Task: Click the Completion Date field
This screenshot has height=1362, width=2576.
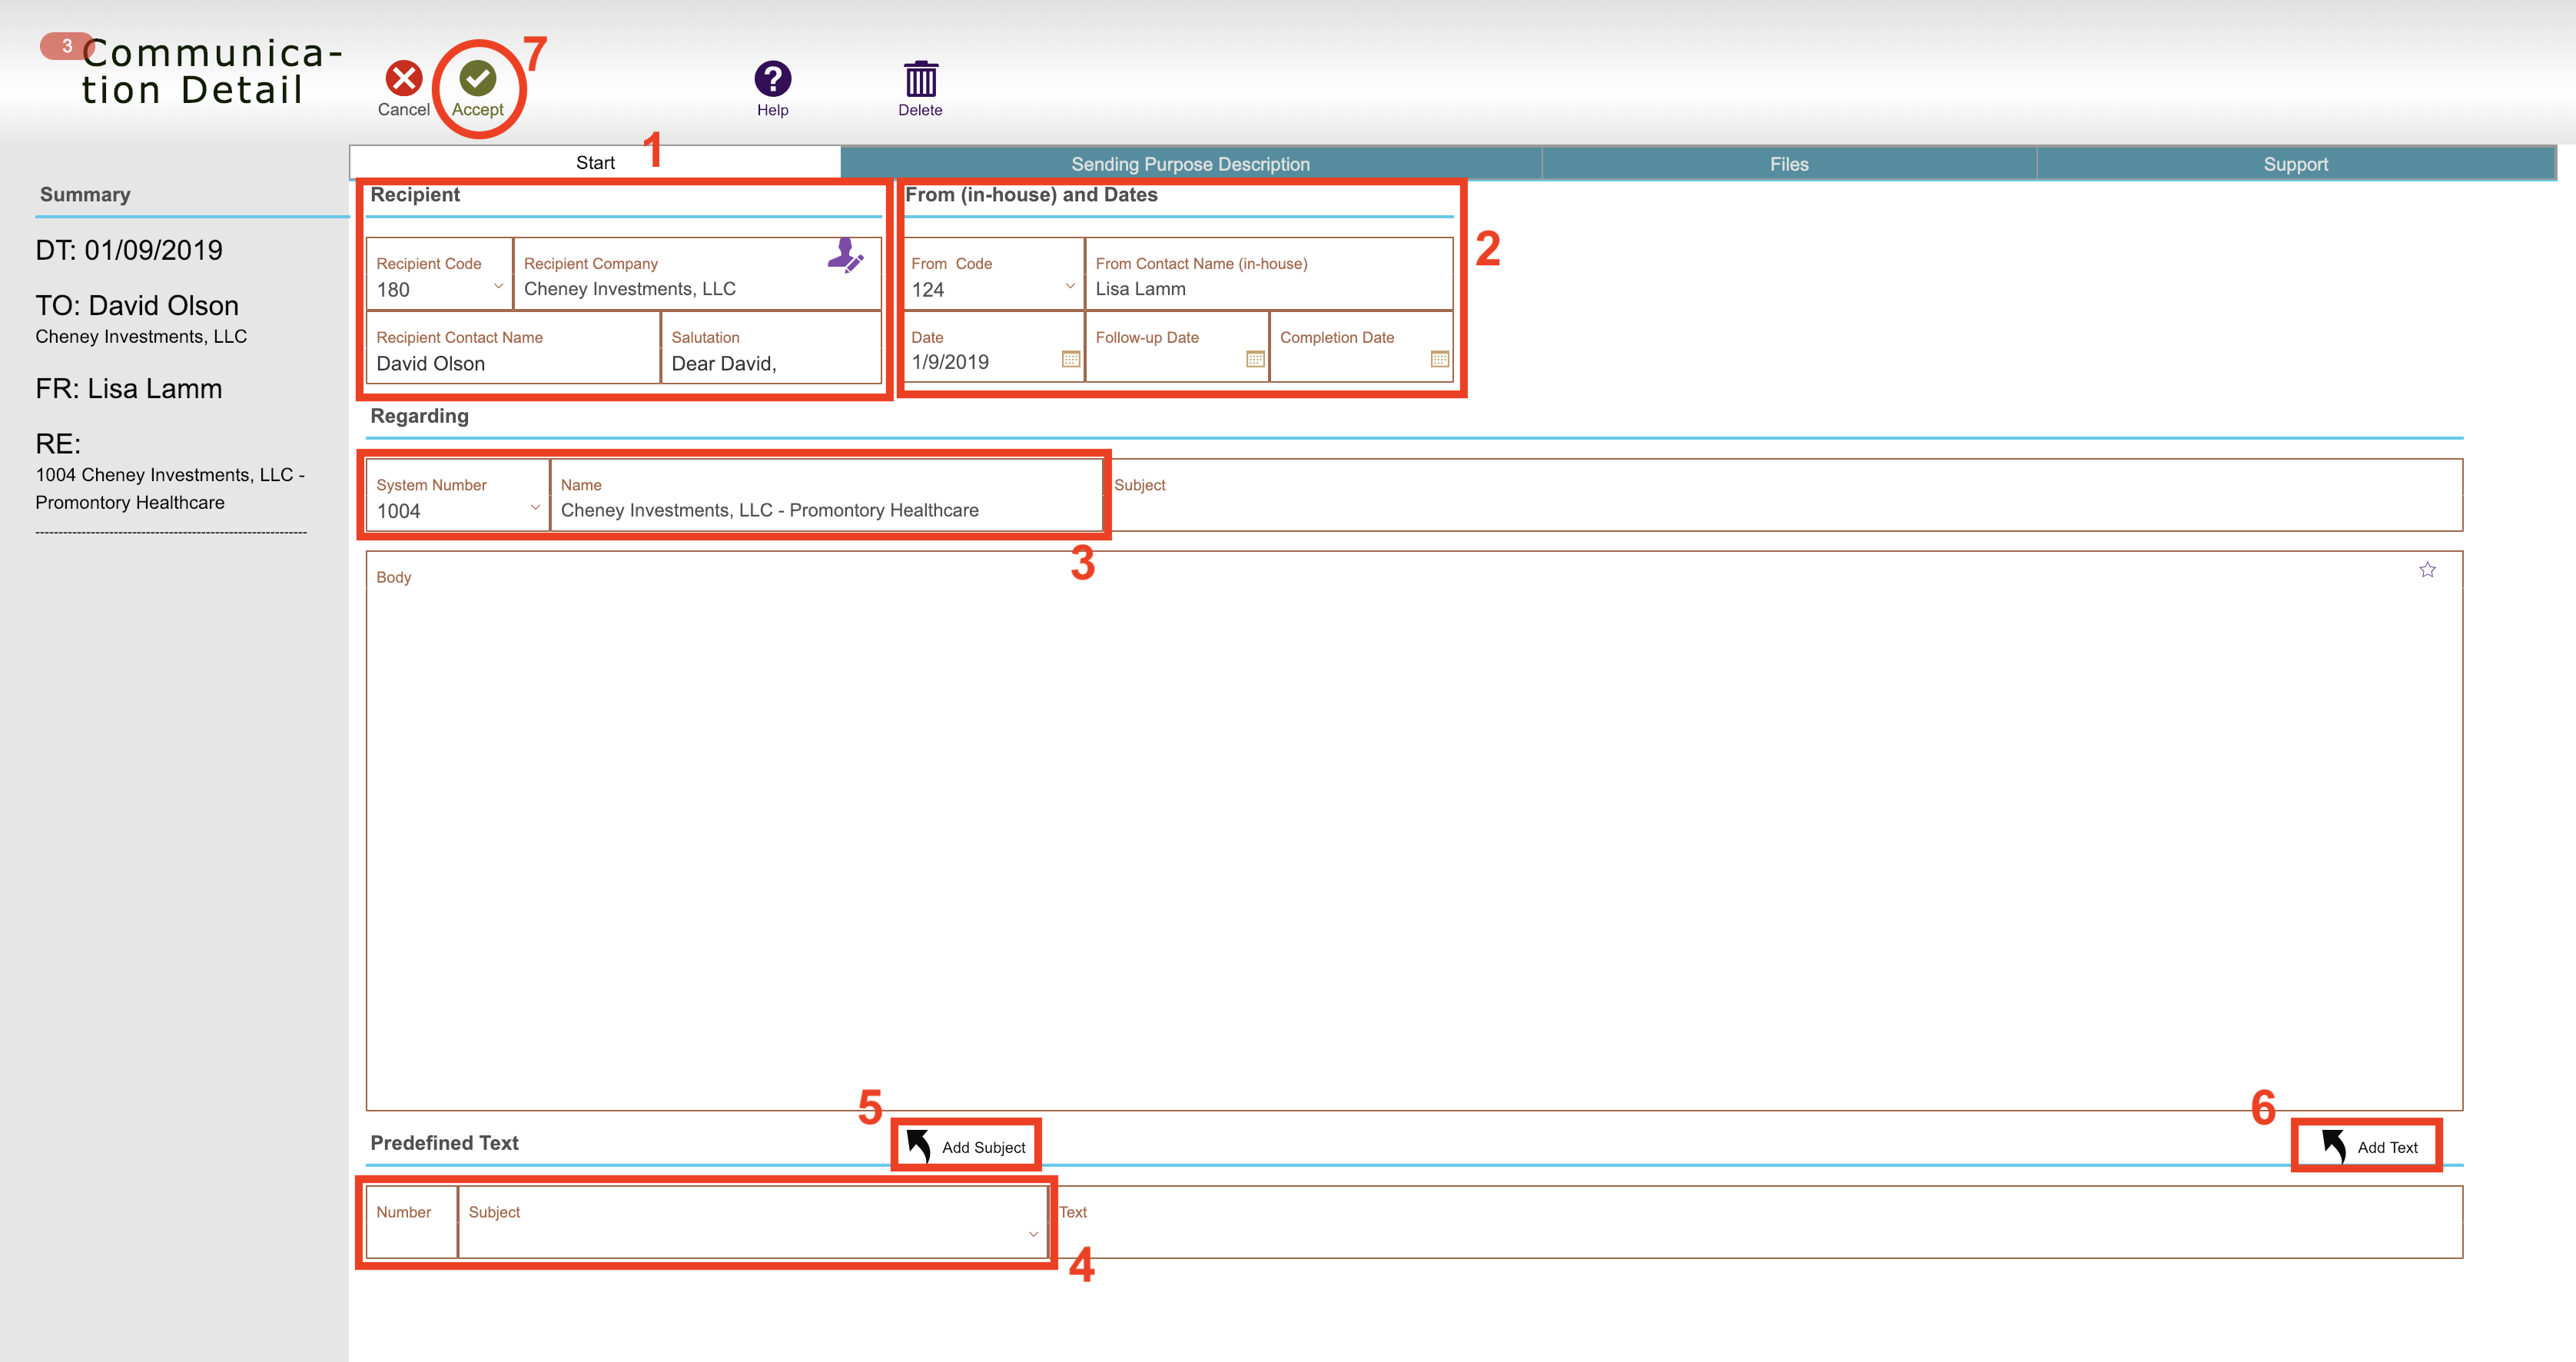Action: tap(1361, 348)
